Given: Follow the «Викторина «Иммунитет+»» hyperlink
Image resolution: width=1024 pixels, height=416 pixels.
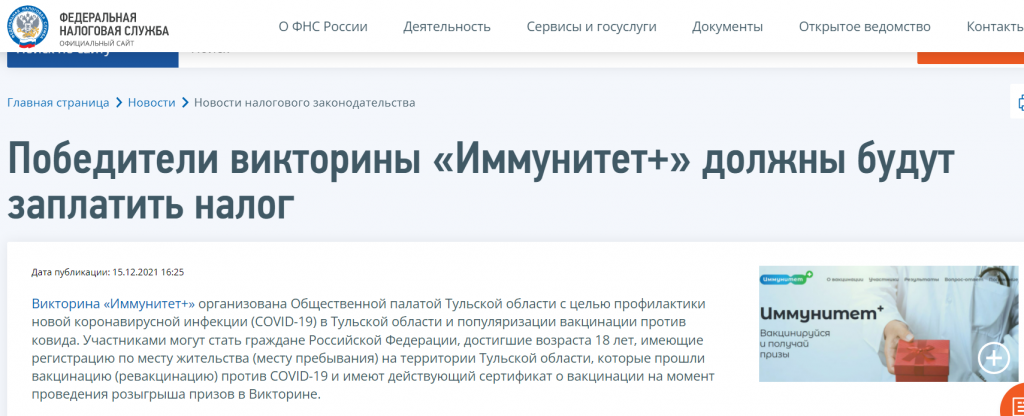Looking at the screenshot, I should pyautogui.click(x=112, y=303).
